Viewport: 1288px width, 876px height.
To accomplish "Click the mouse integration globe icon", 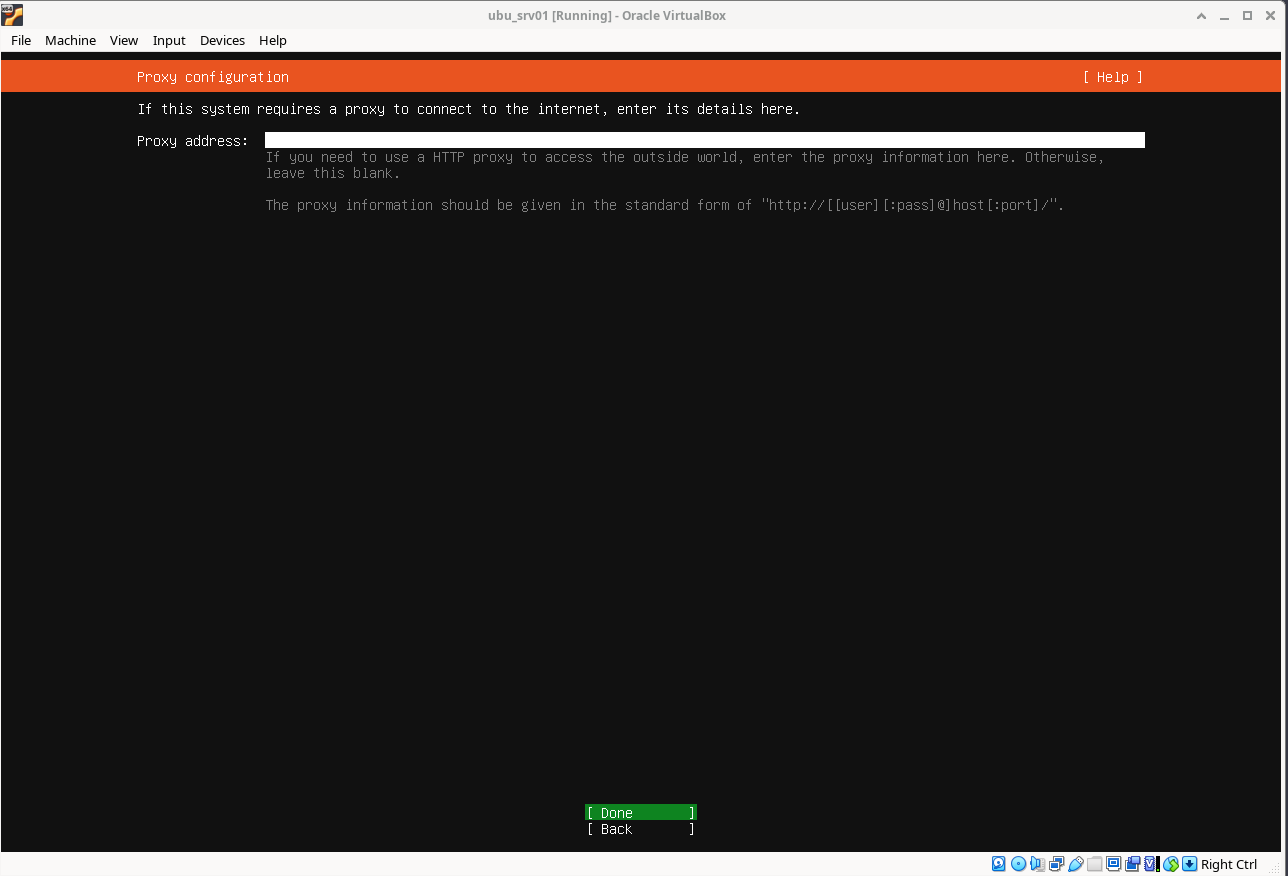I will tap(1170, 864).
